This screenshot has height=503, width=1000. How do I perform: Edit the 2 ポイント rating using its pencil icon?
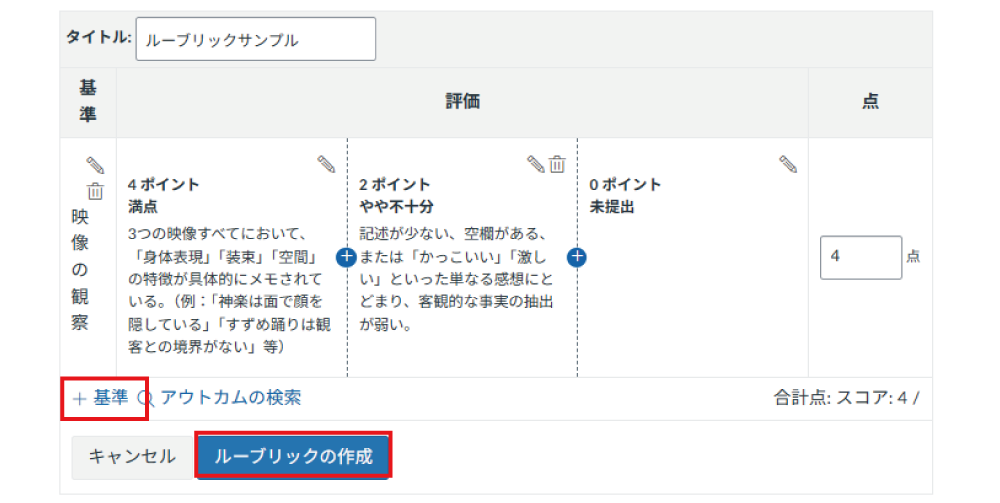[x=536, y=164]
